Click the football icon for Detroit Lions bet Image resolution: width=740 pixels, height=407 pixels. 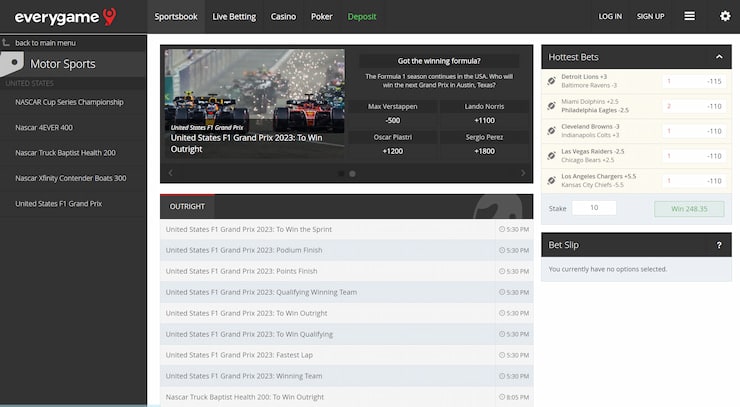click(x=551, y=81)
